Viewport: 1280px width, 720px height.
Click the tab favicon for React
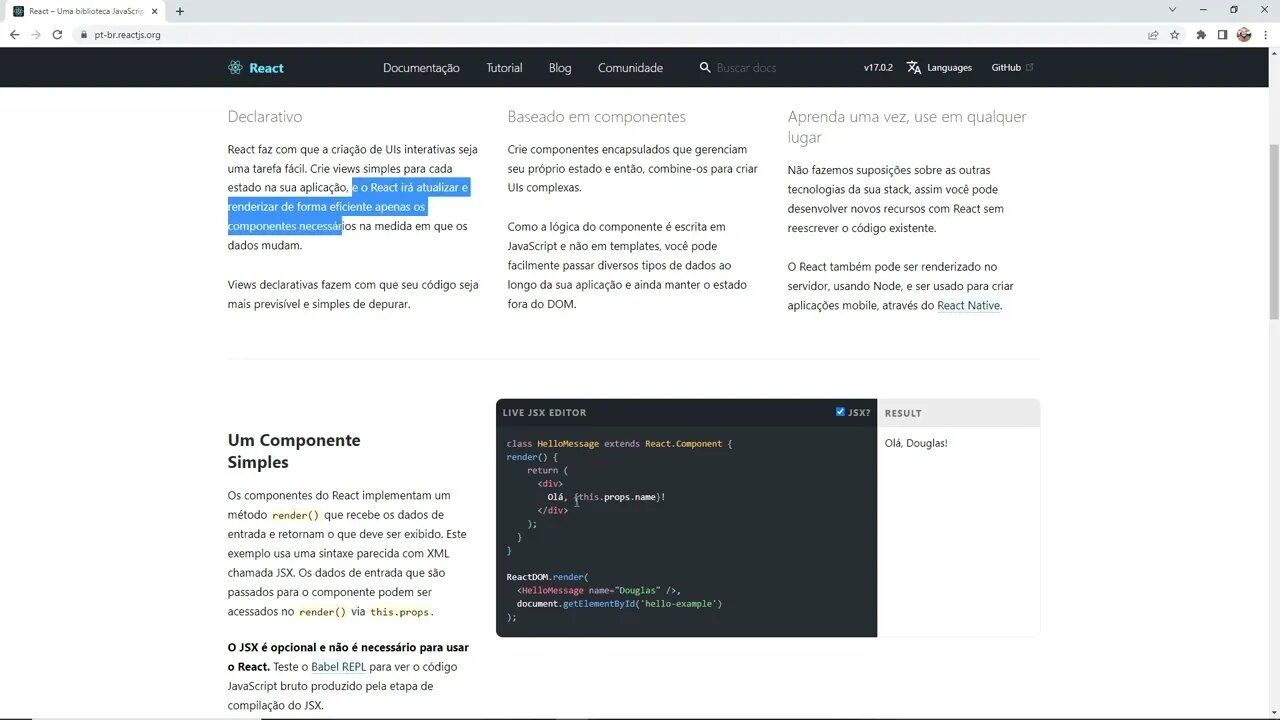[18, 11]
